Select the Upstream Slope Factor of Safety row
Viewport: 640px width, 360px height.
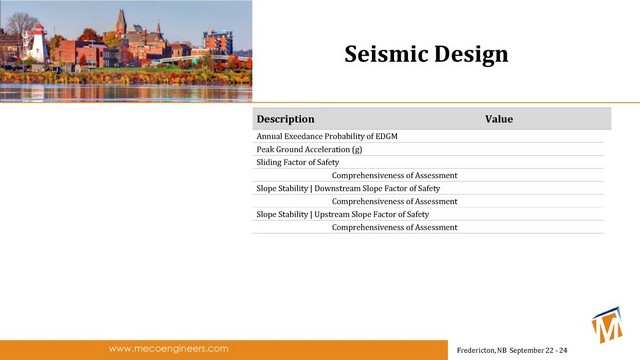pyautogui.click(x=428, y=214)
